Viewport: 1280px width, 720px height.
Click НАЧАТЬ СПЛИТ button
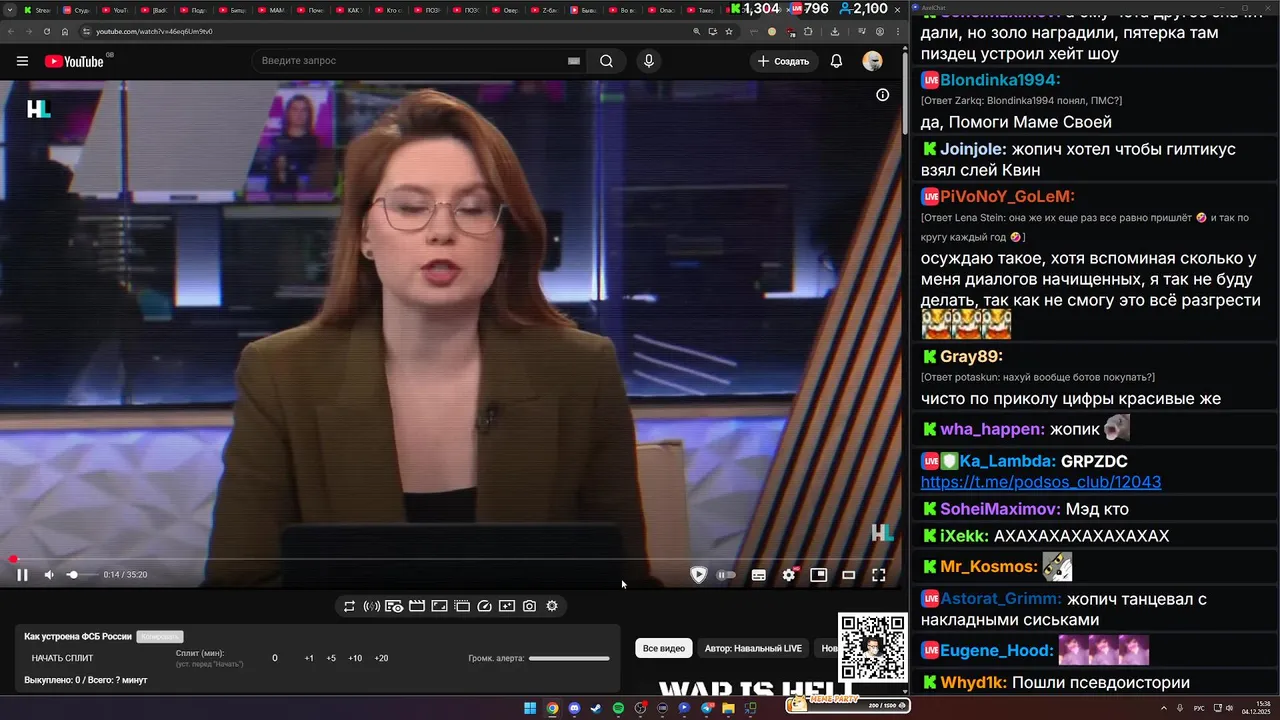(62, 658)
